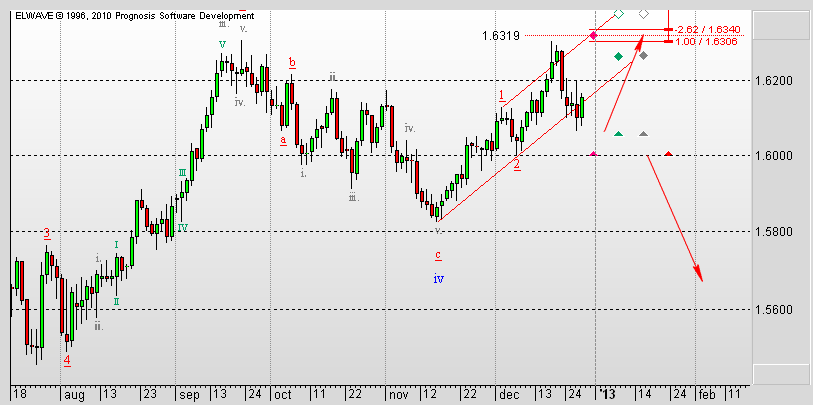Click the hollow green diamond at top

(618, 14)
